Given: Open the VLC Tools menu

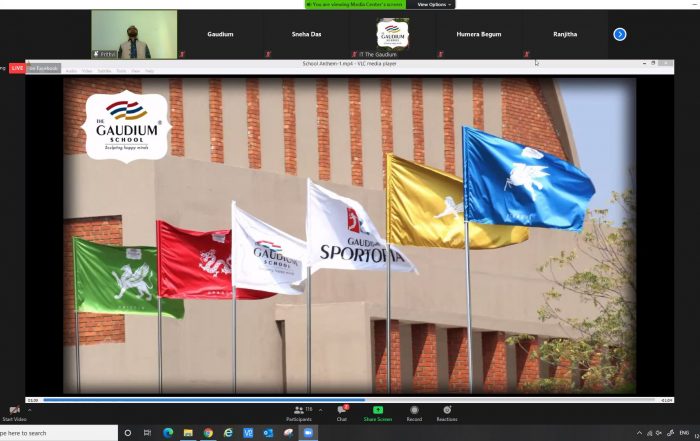Looking at the screenshot, I should point(121,71).
